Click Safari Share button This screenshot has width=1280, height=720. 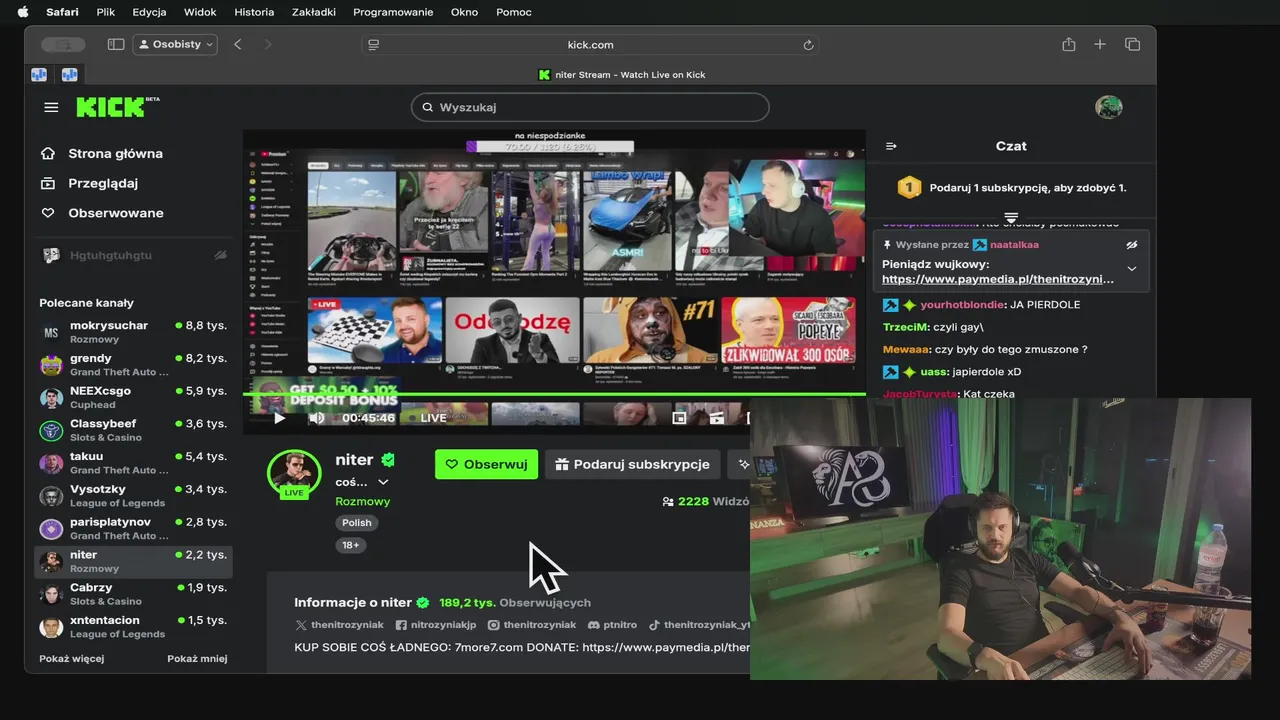[x=1069, y=44]
